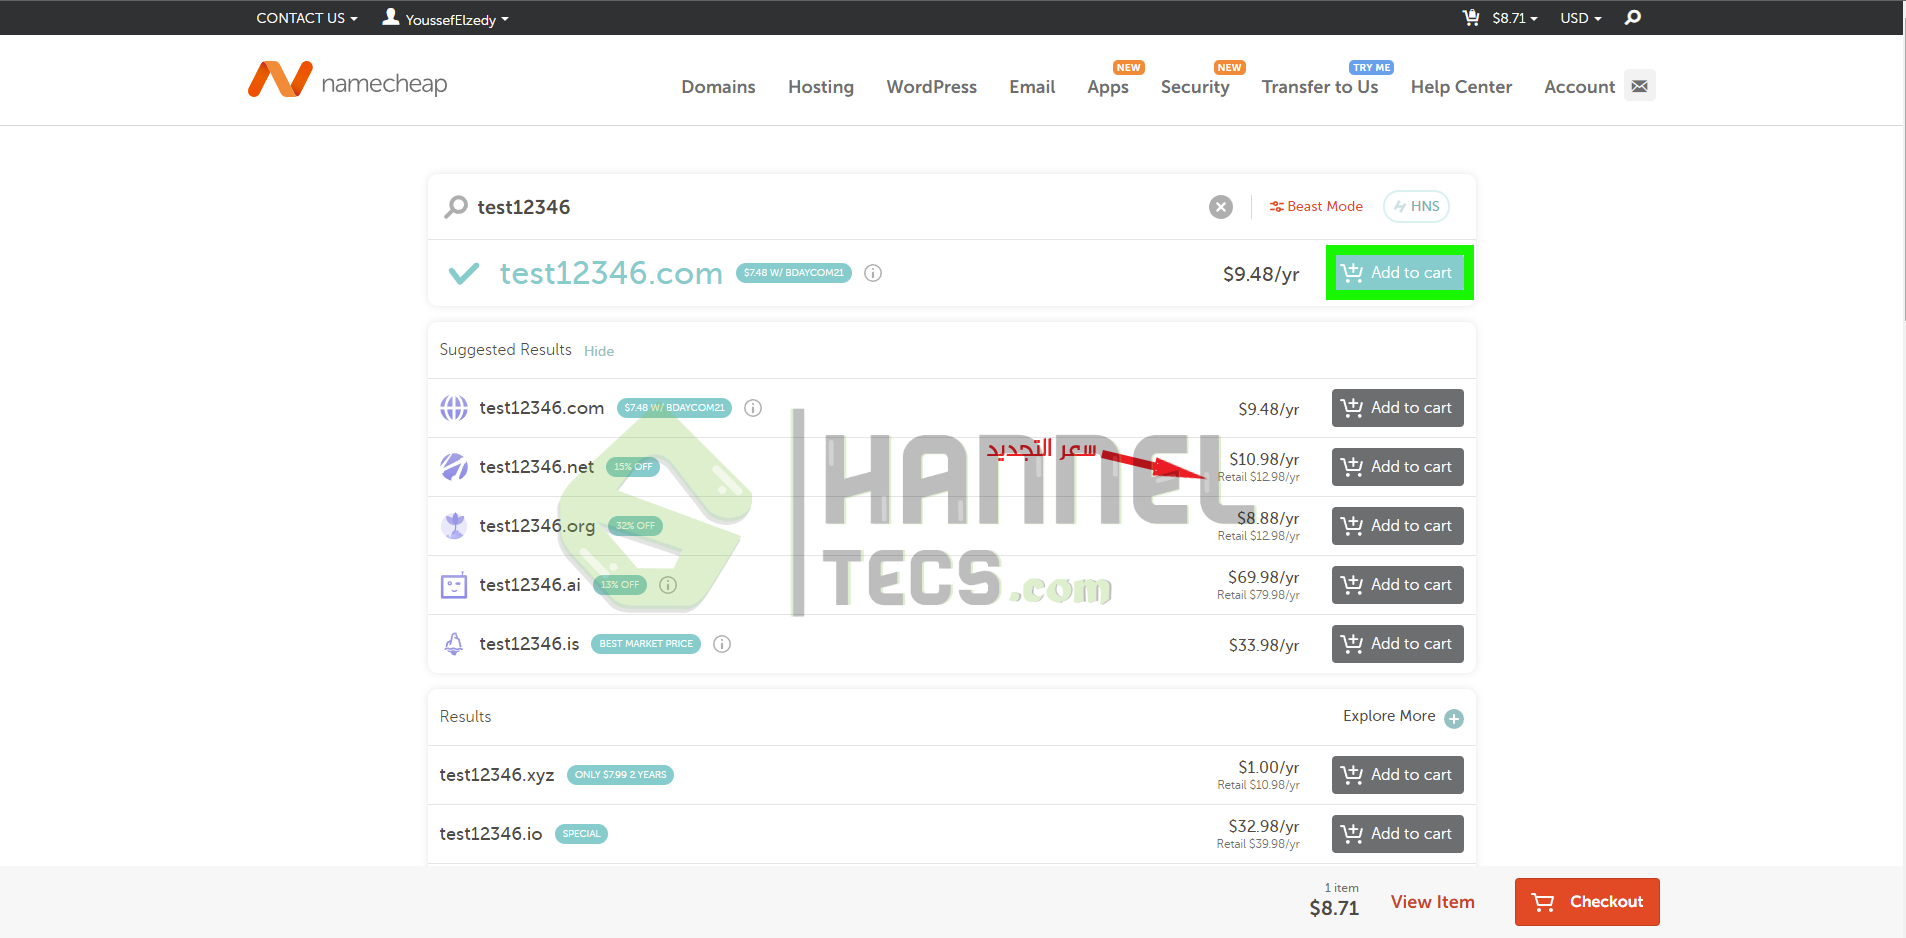Show info for featured test12346.com promo
Screen dimensions: 1906x938
coord(873,273)
